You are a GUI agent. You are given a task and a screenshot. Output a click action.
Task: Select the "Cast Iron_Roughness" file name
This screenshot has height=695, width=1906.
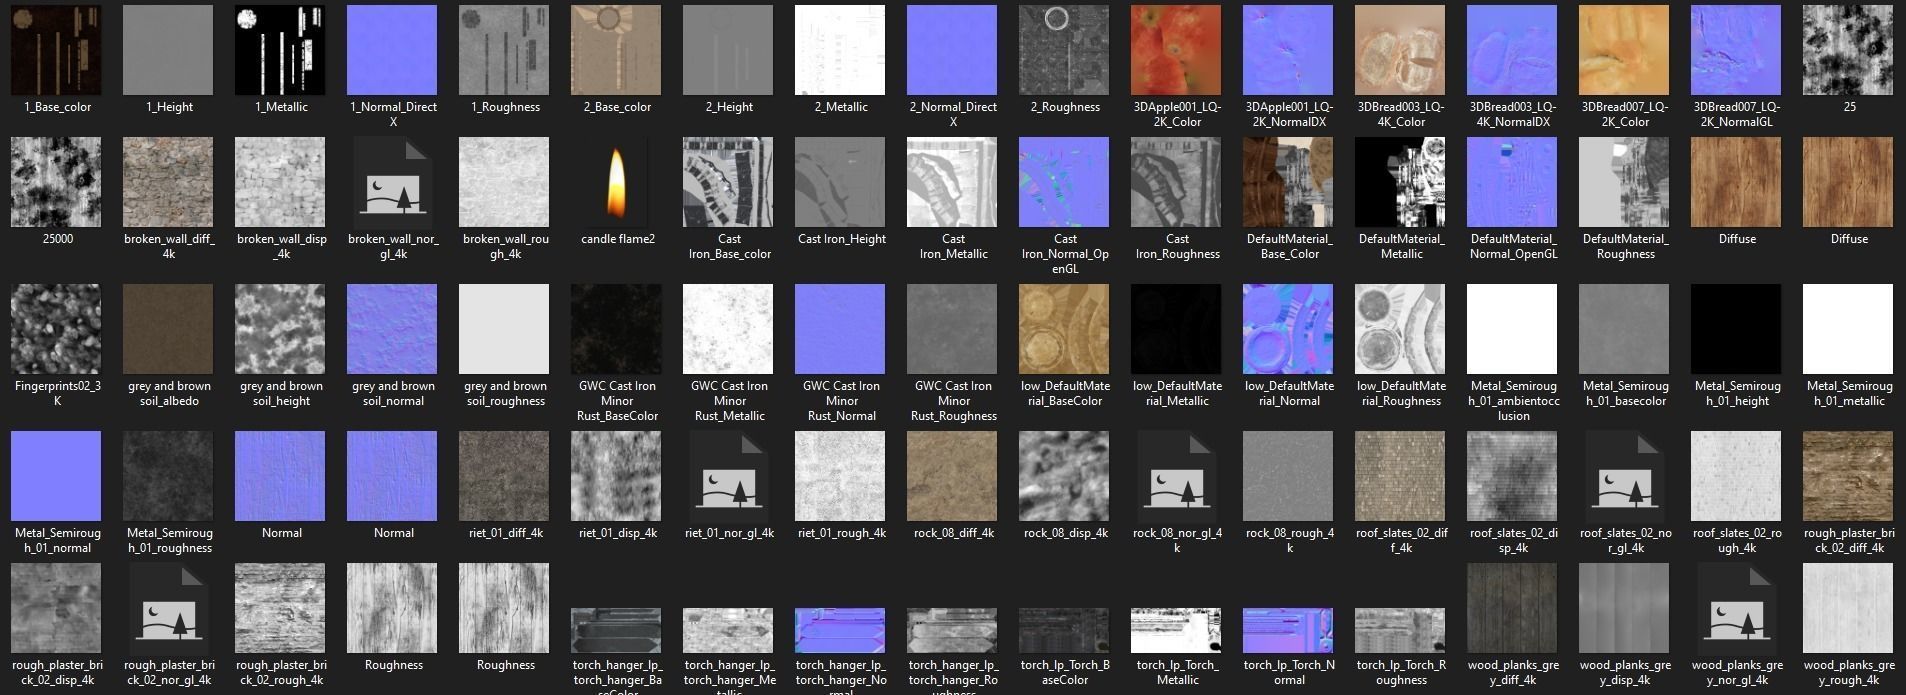1177,246
